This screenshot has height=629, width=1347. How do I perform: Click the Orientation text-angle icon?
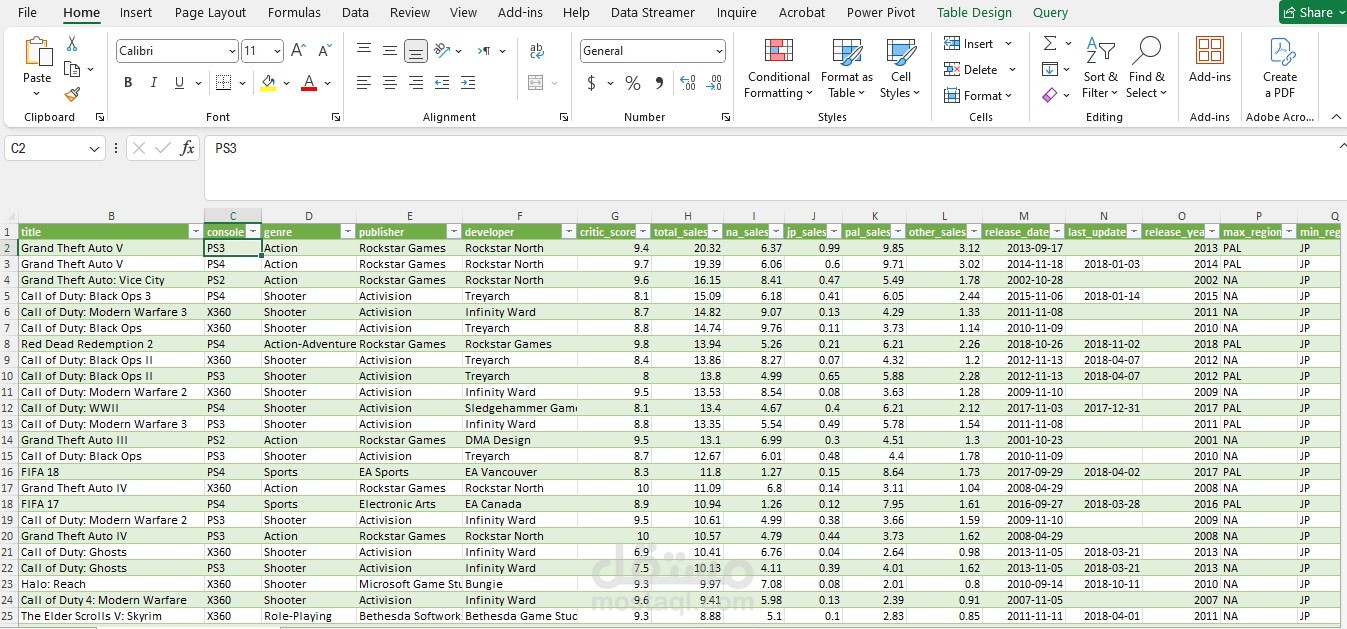coord(444,50)
